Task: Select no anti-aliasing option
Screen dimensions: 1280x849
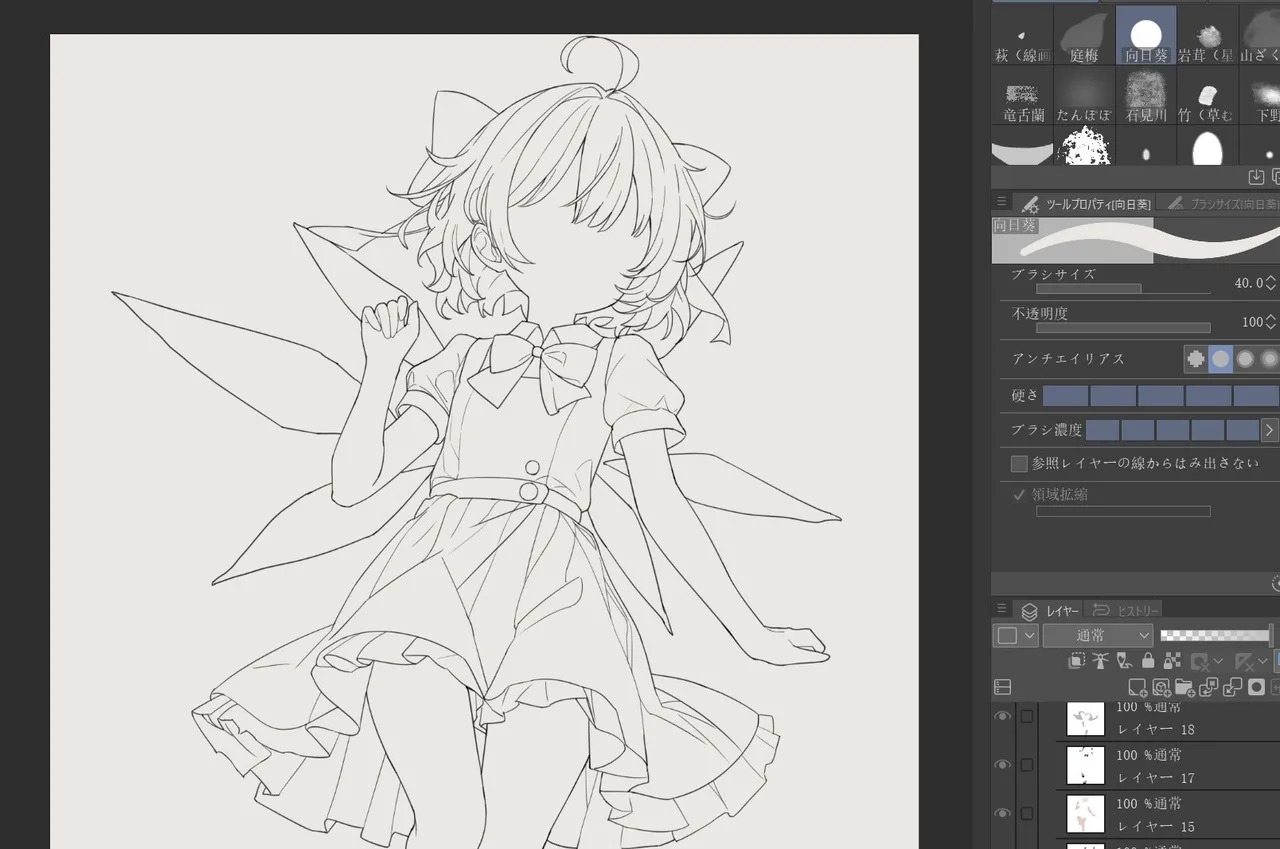Action: (x=1196, y=358)
